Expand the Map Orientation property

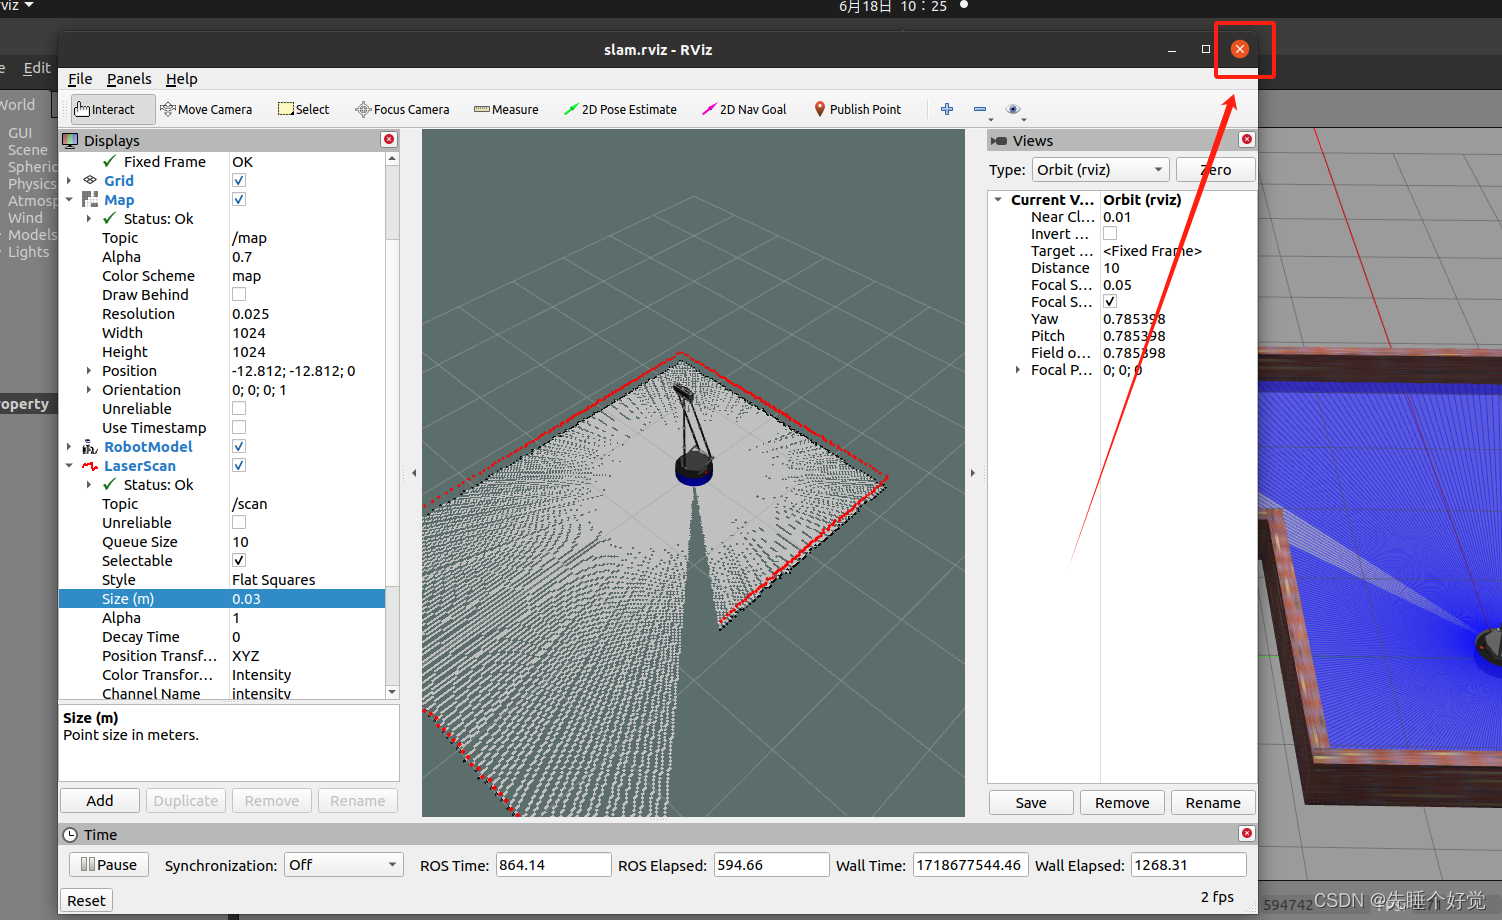click(x=89, y=390)
